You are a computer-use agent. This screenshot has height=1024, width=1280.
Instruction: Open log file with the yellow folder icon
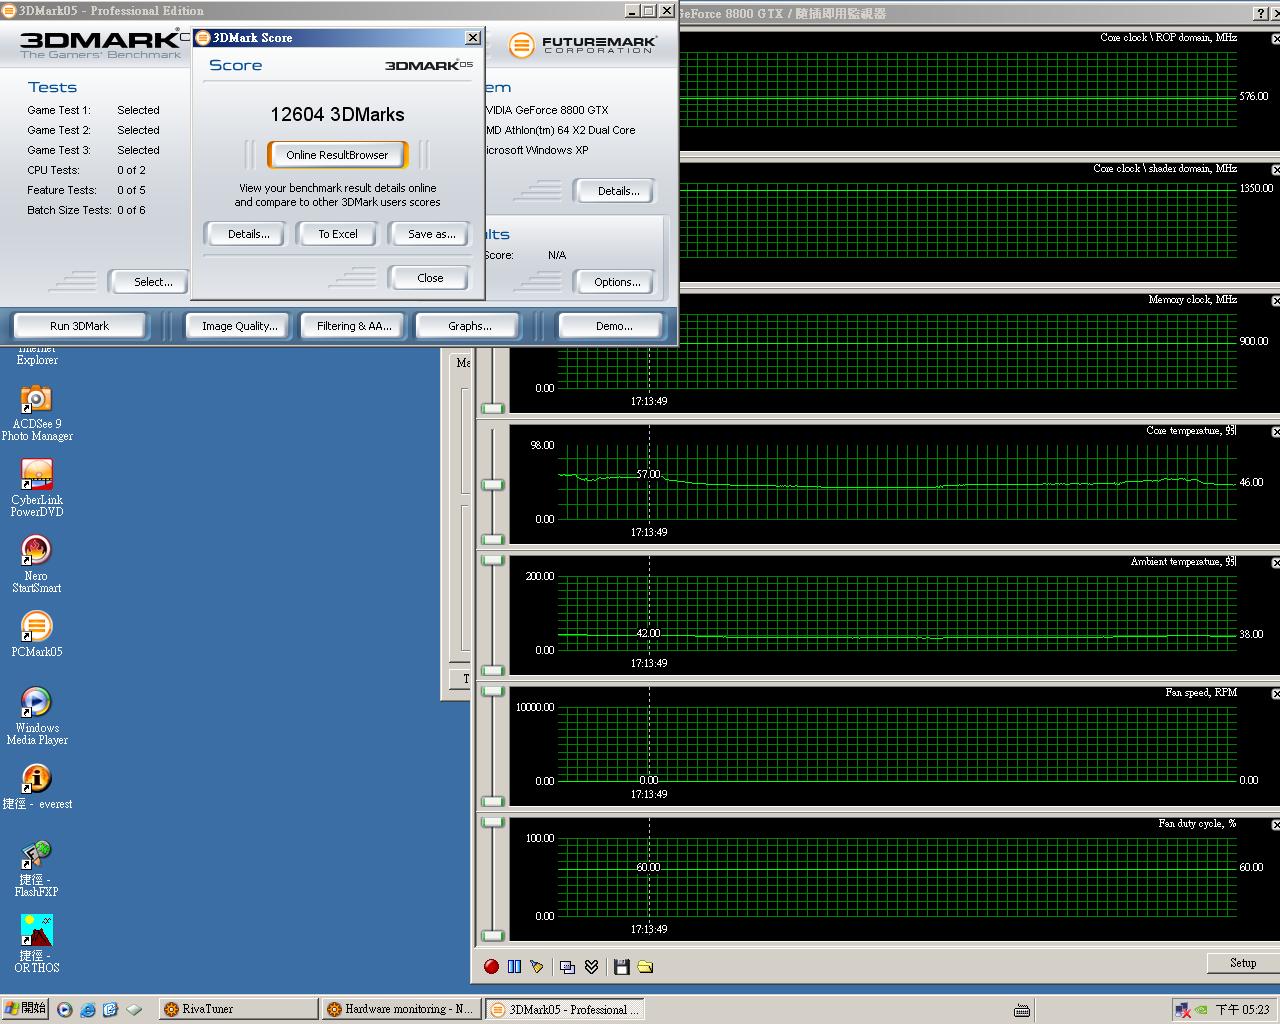tap(645, 966)
